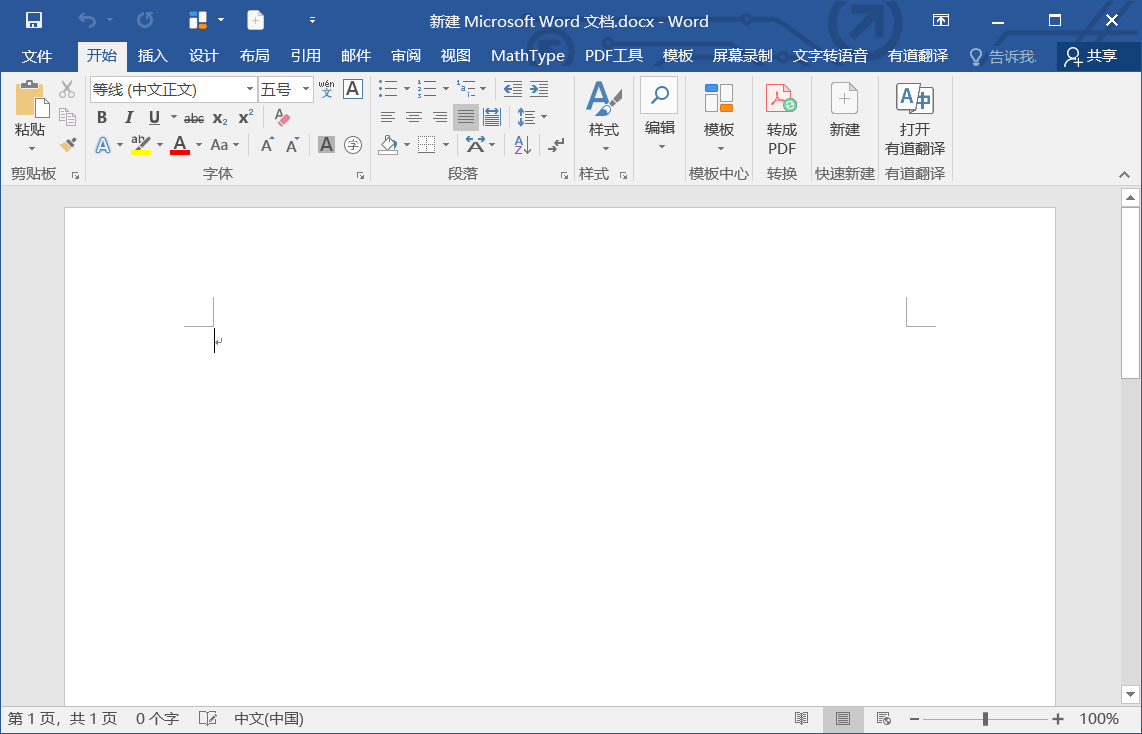This screenshot has height=734, width=1142.
Task: Switch to the 布局 Layout tab
Action: click(254, 56)
